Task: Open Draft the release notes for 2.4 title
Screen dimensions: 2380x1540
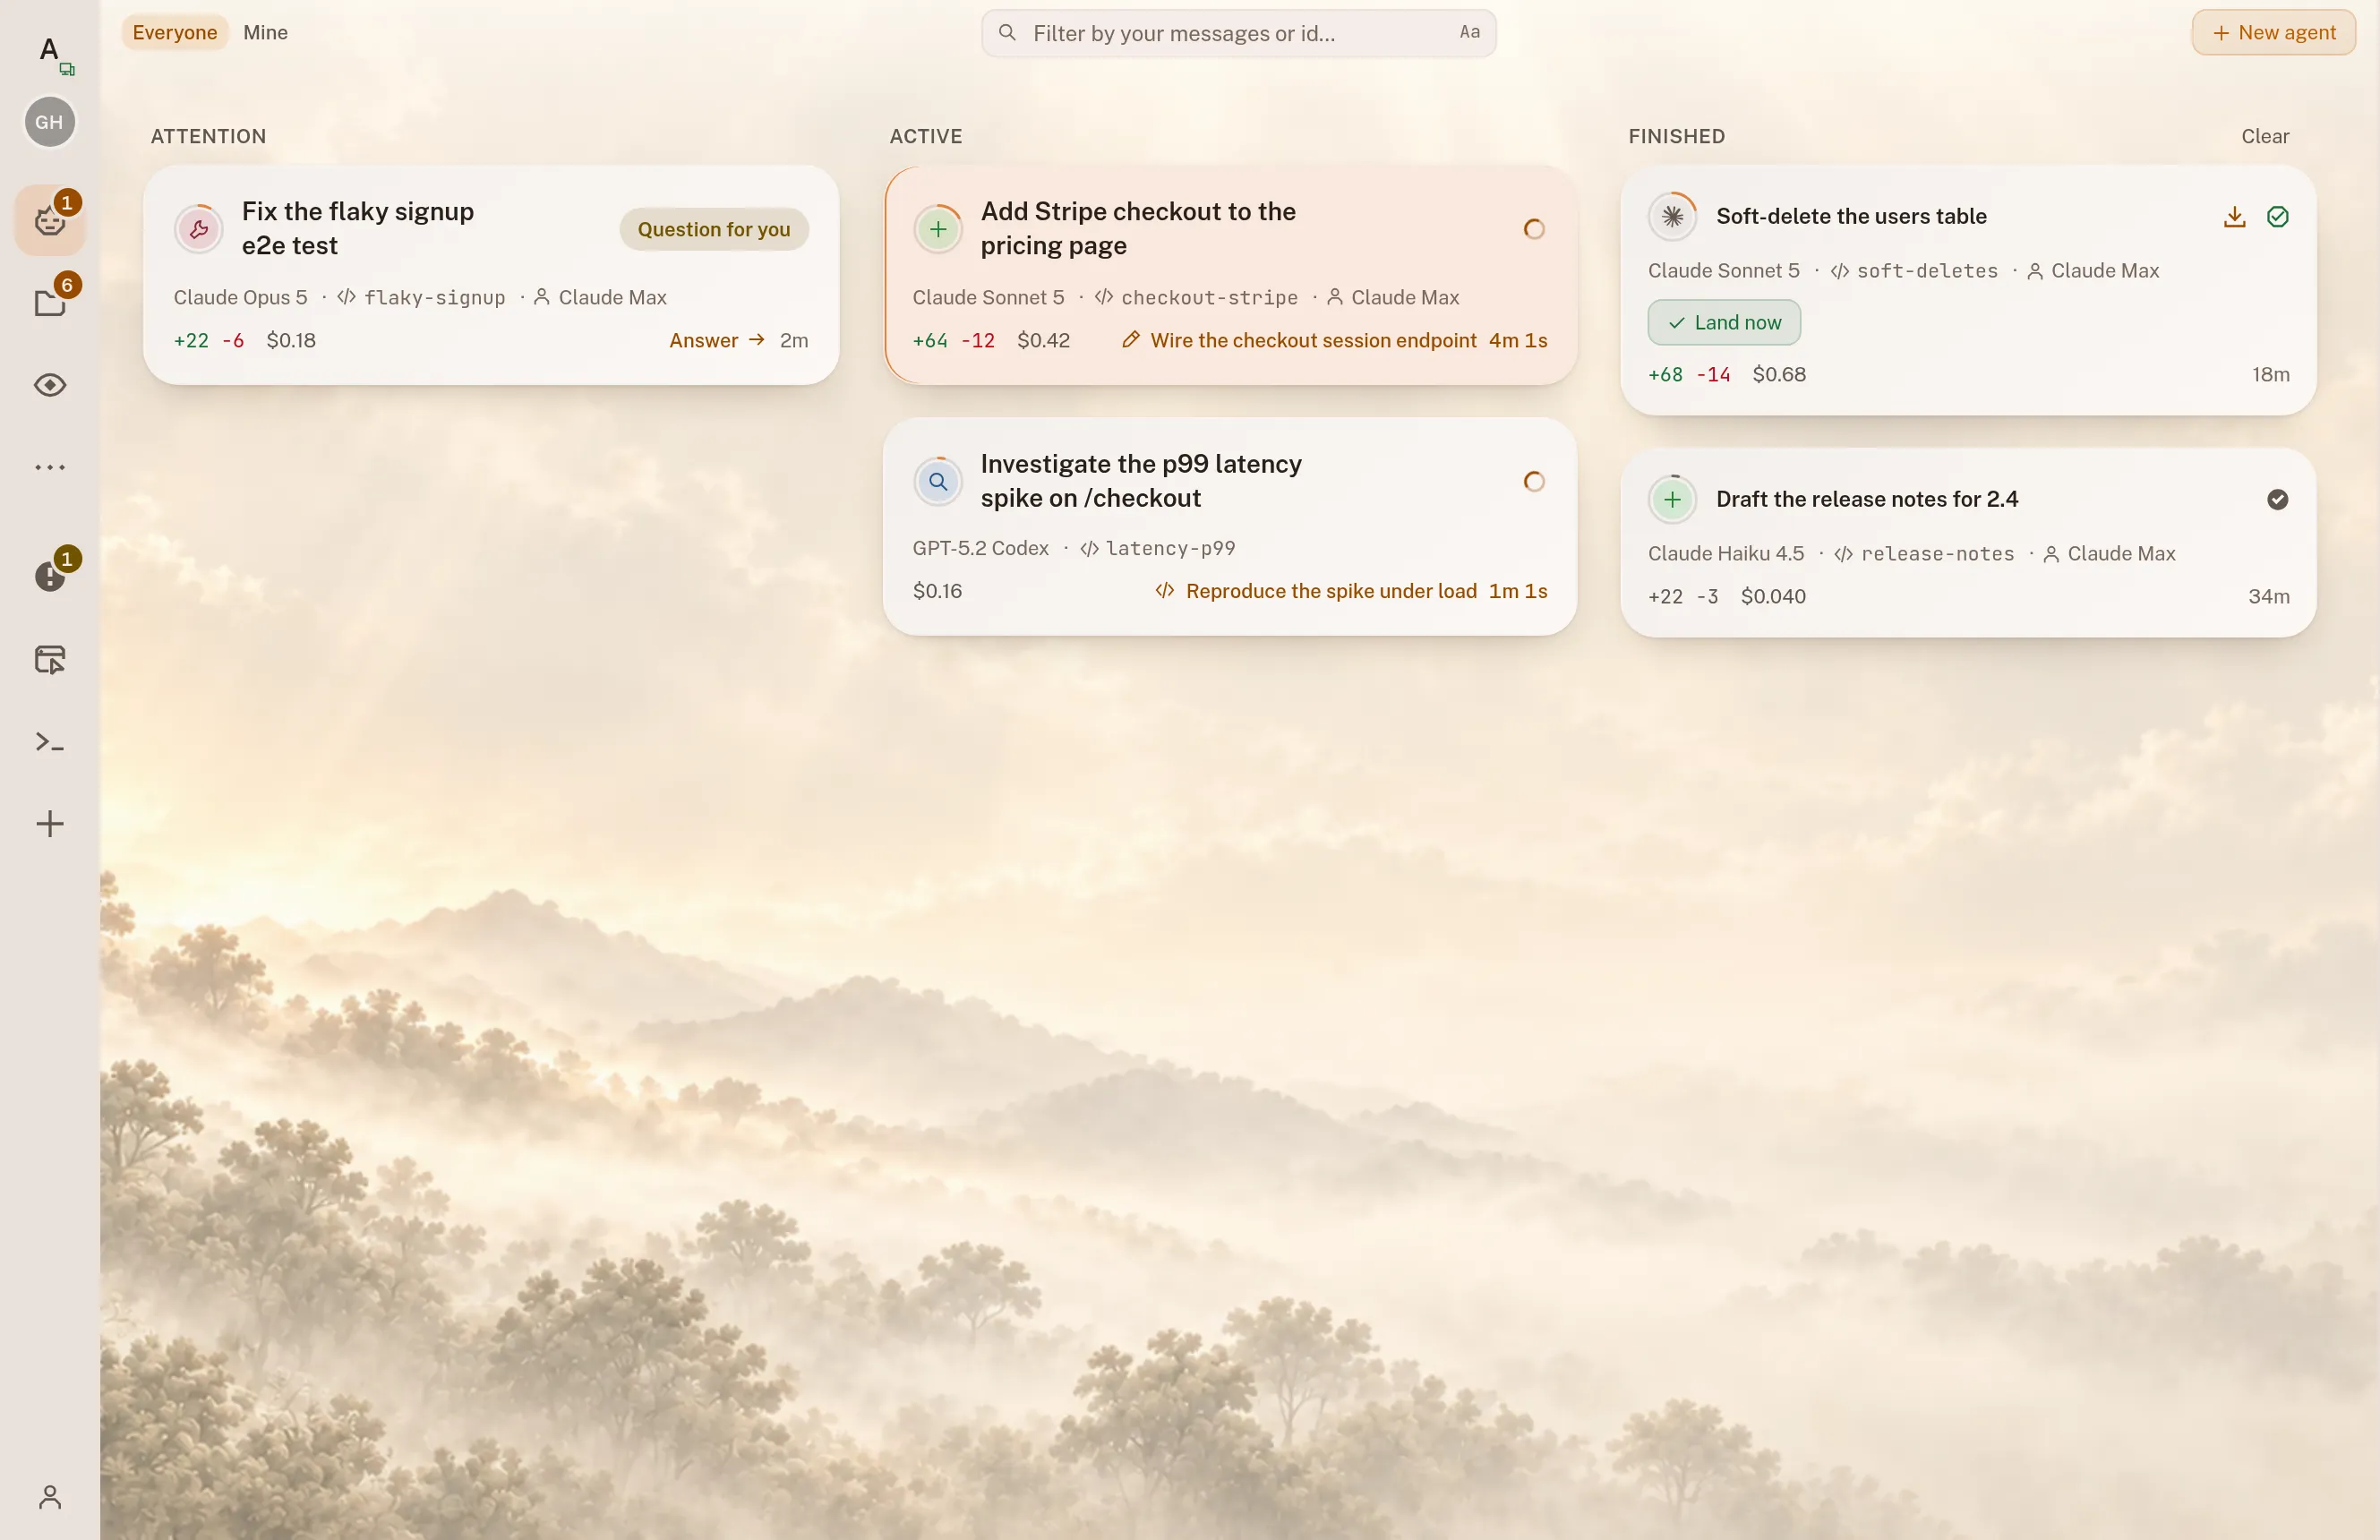Action: tap(1866, 499)
